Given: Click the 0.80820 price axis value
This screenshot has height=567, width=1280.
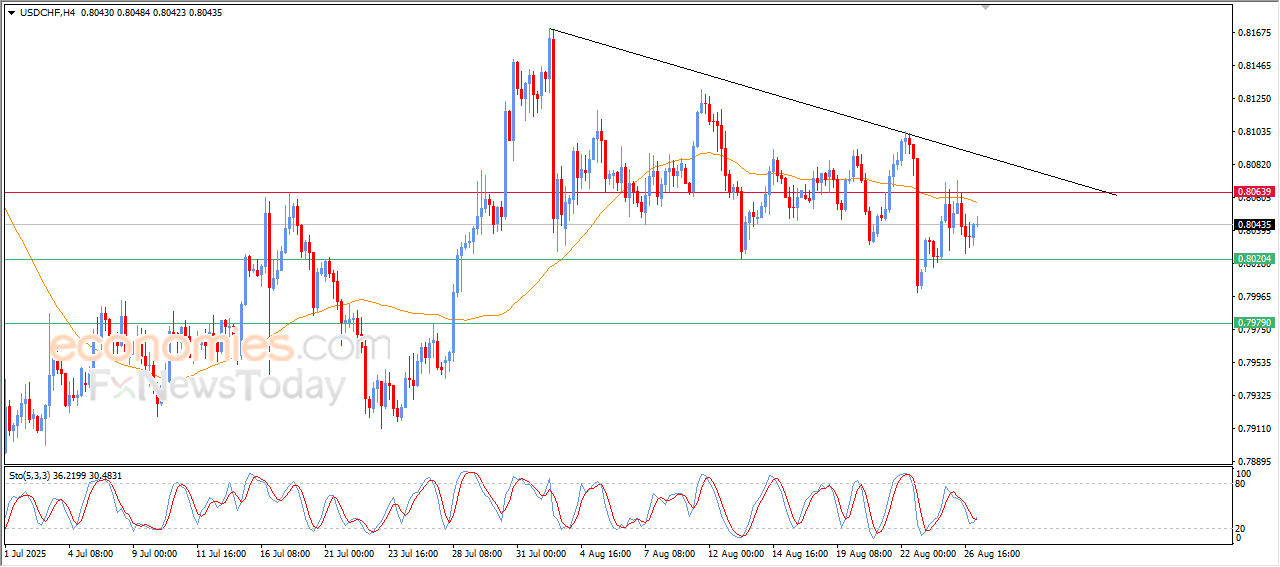Looking at the screenshot, I should [1254, 165].
